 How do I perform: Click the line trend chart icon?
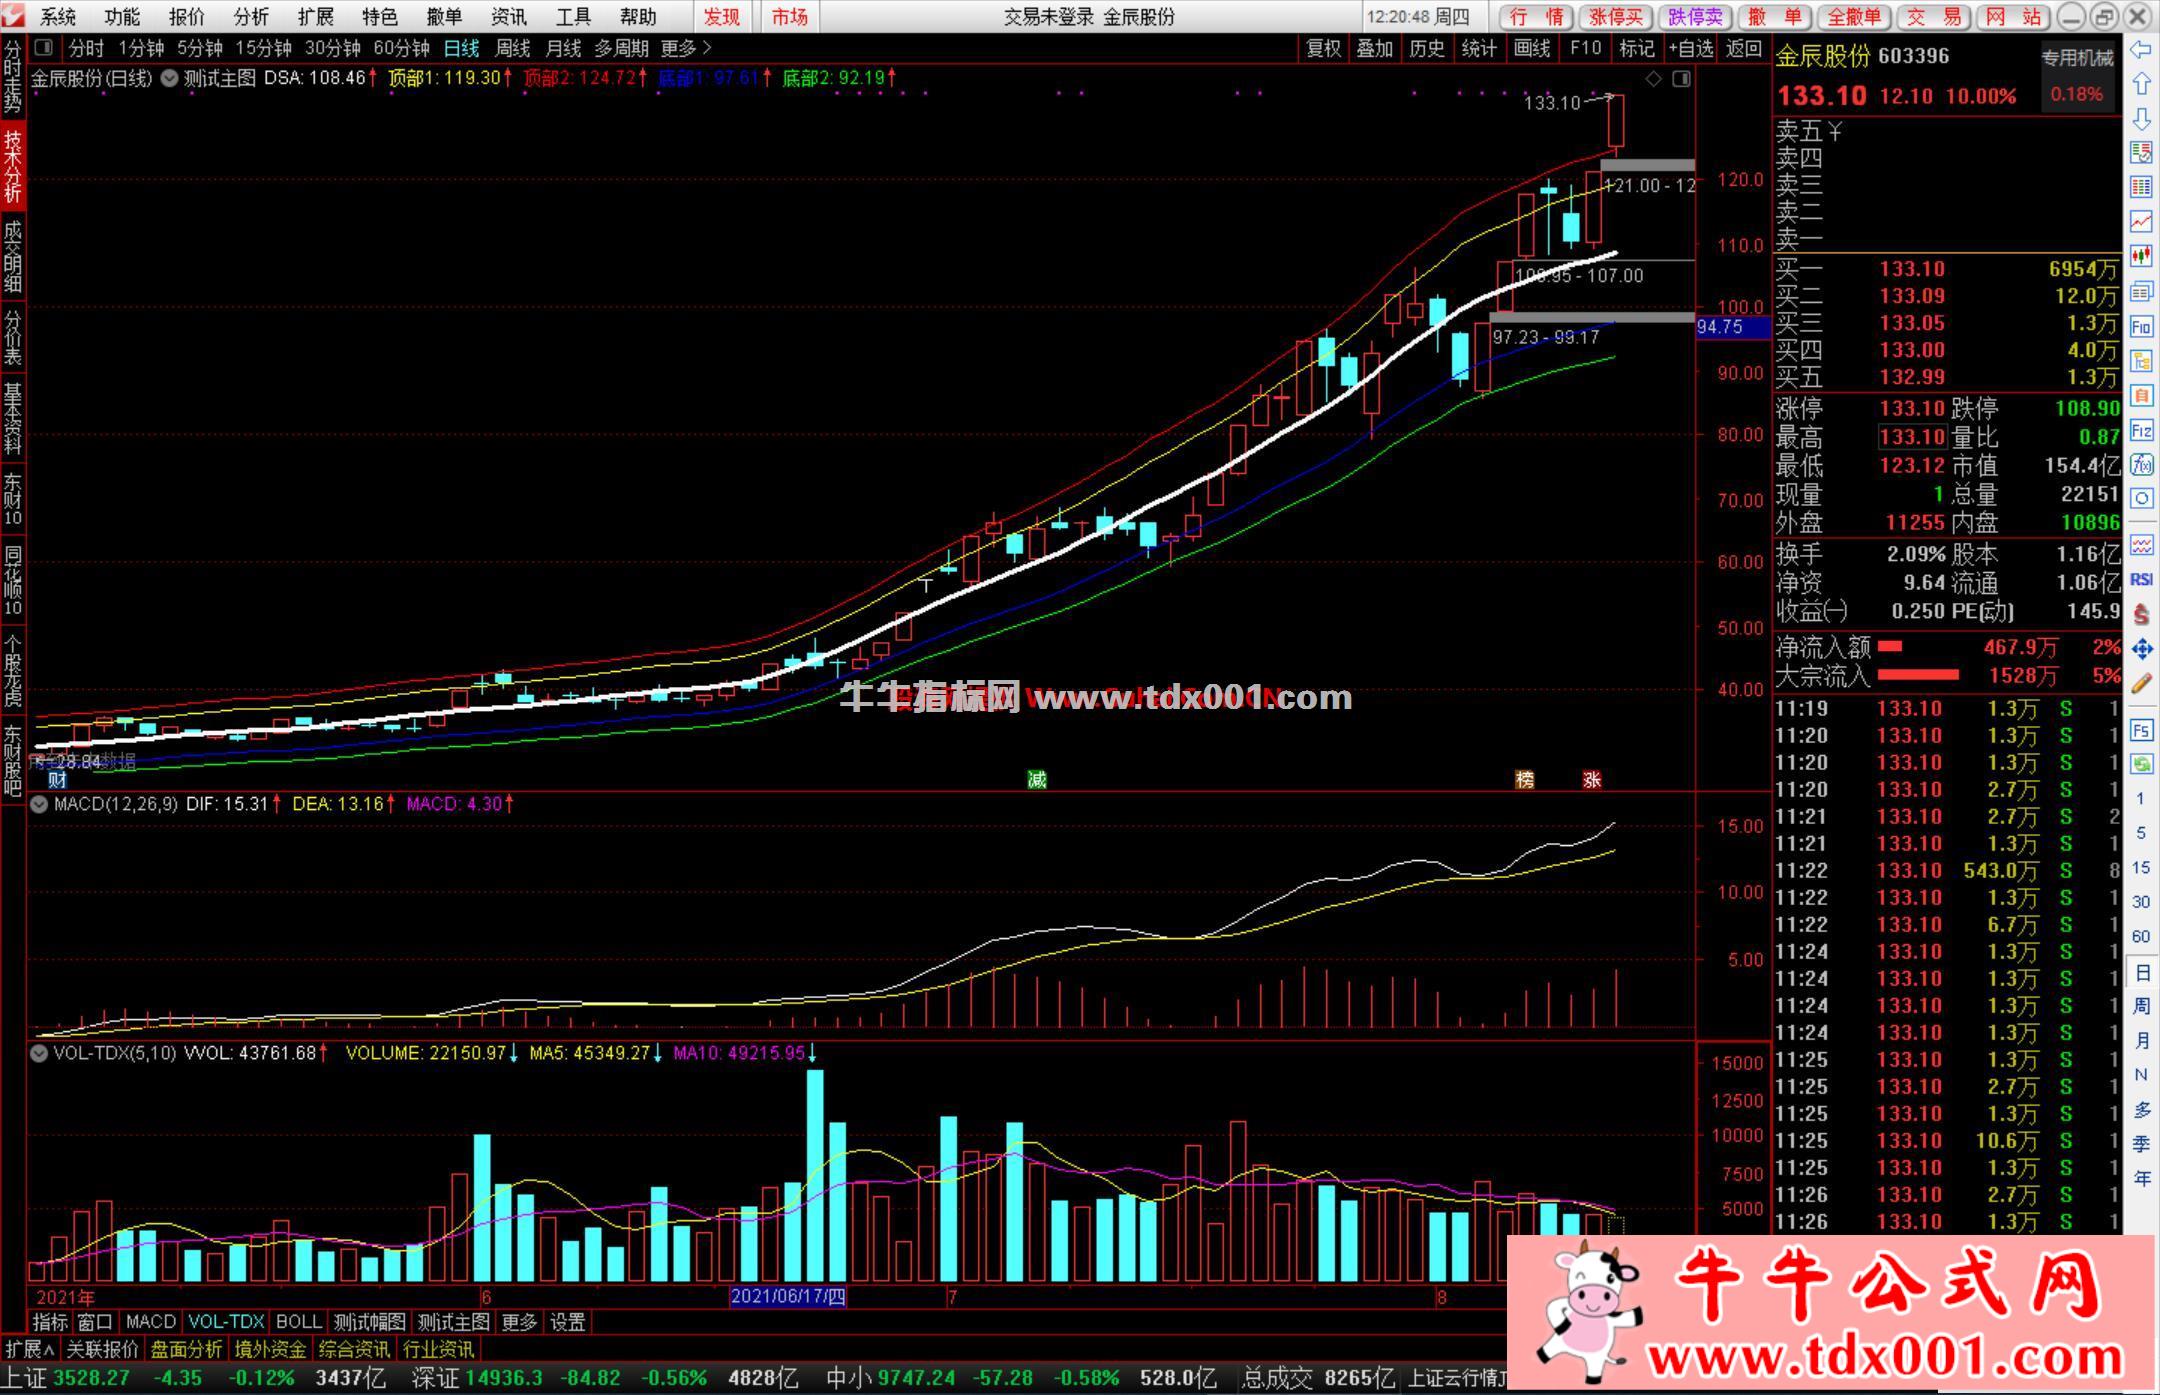point(2141,221)
